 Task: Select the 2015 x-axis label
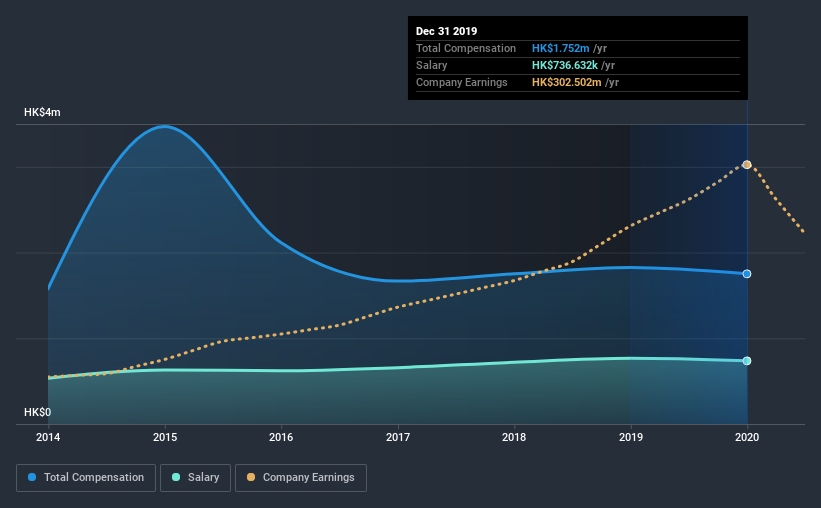tap(165, 437)
